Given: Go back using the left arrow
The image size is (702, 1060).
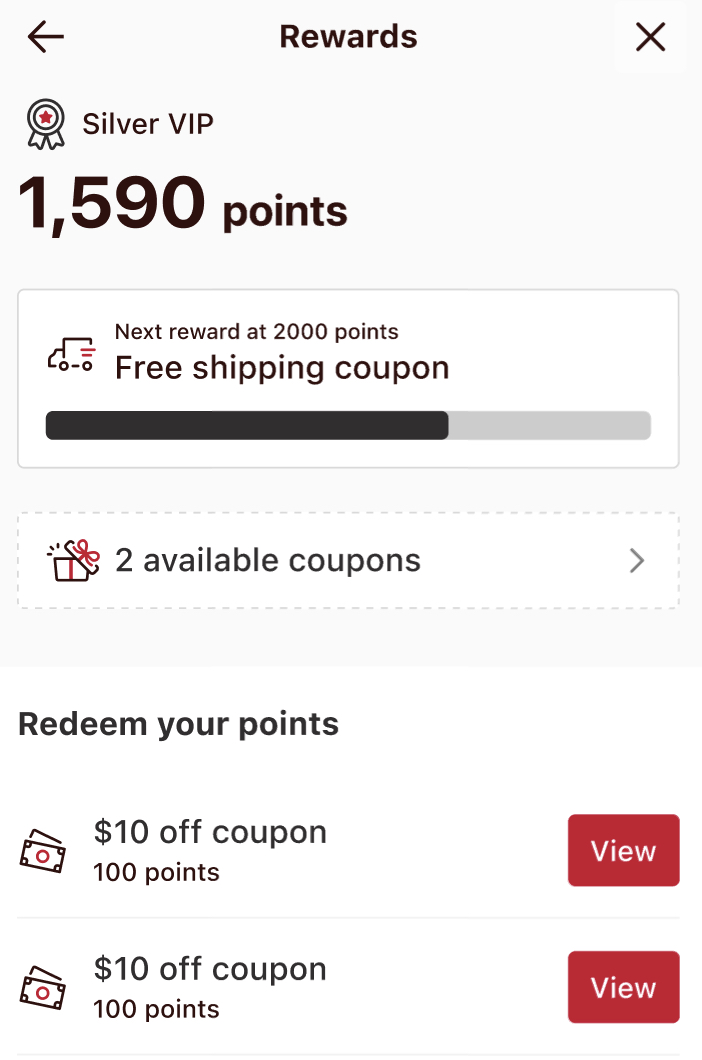Looking at the screenshot, I should tap(45, 38).
